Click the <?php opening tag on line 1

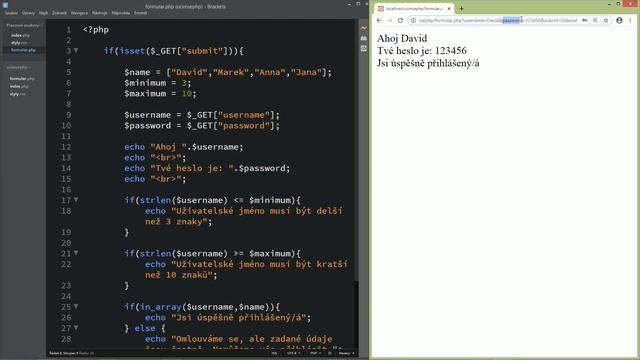[96, 30]
